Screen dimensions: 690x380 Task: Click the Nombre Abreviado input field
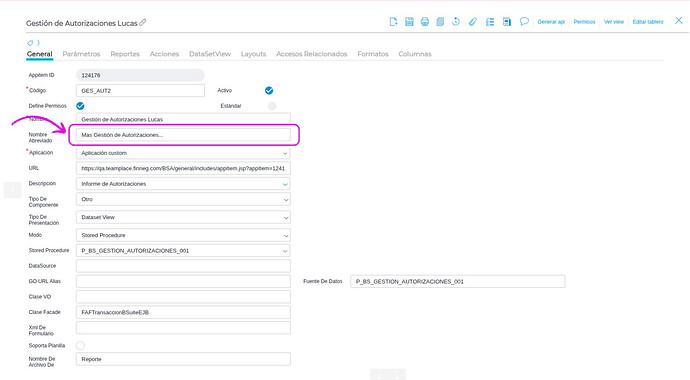point(183,135)
